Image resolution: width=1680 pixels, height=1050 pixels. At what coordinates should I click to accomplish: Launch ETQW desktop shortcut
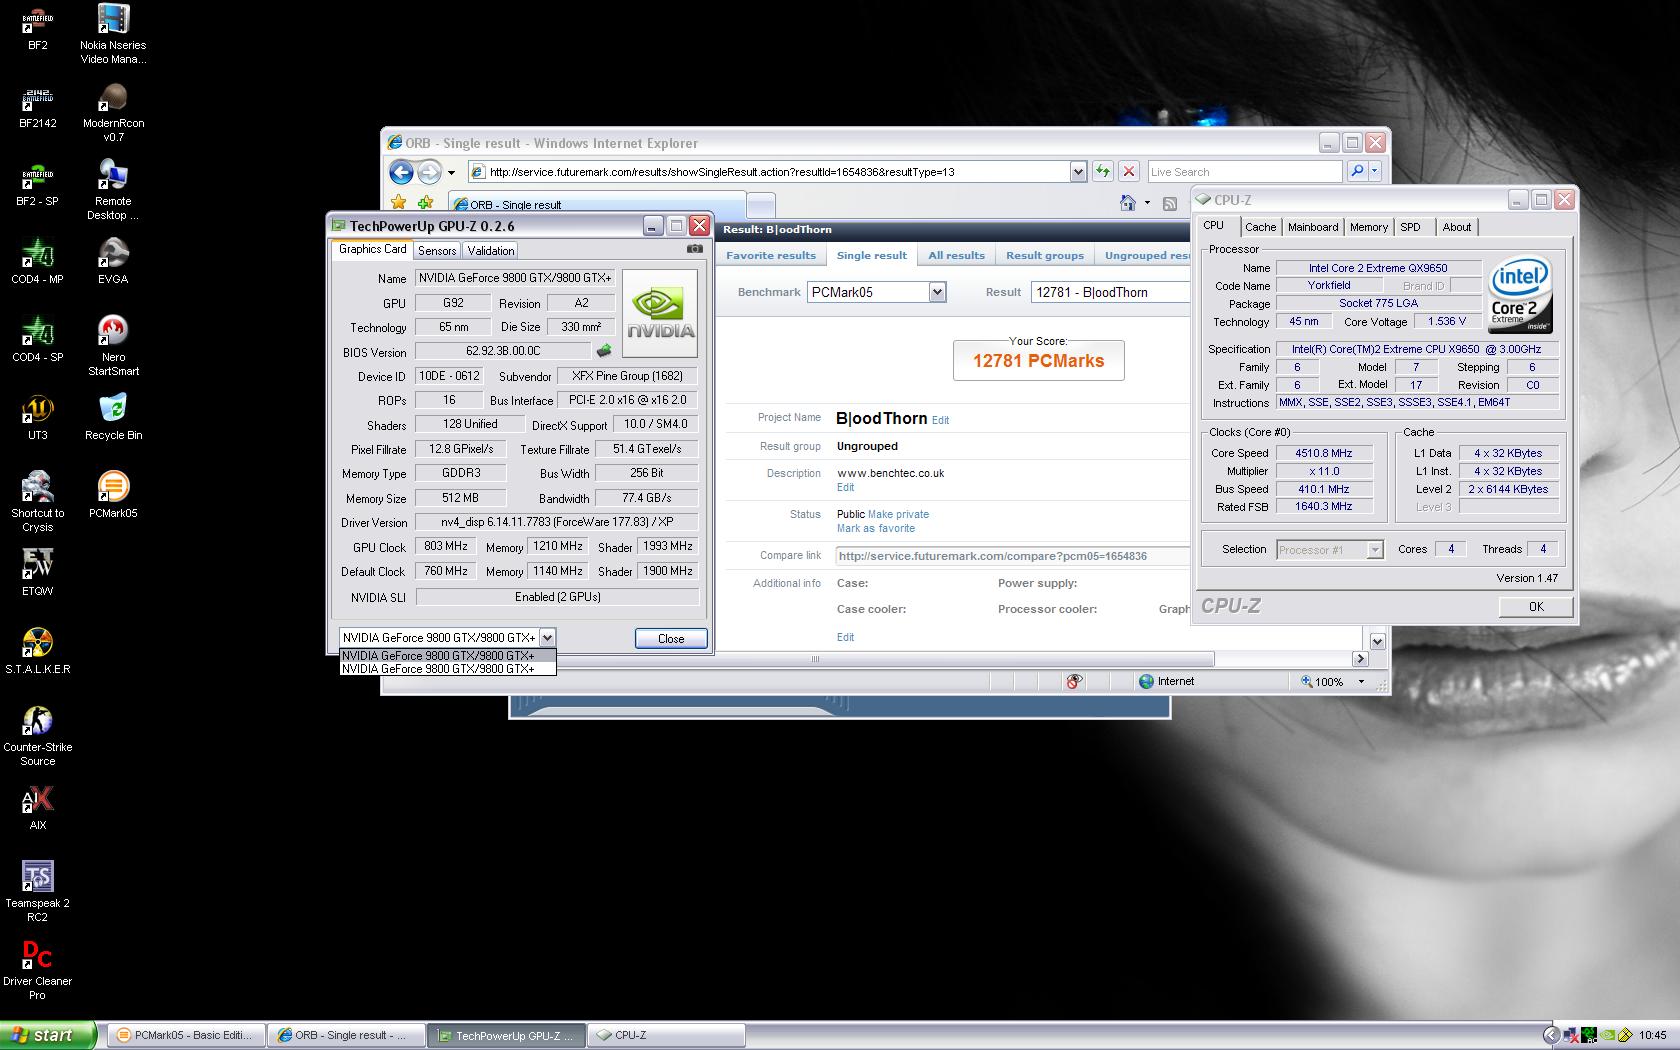pyautogui.click(x=37, y=574)
